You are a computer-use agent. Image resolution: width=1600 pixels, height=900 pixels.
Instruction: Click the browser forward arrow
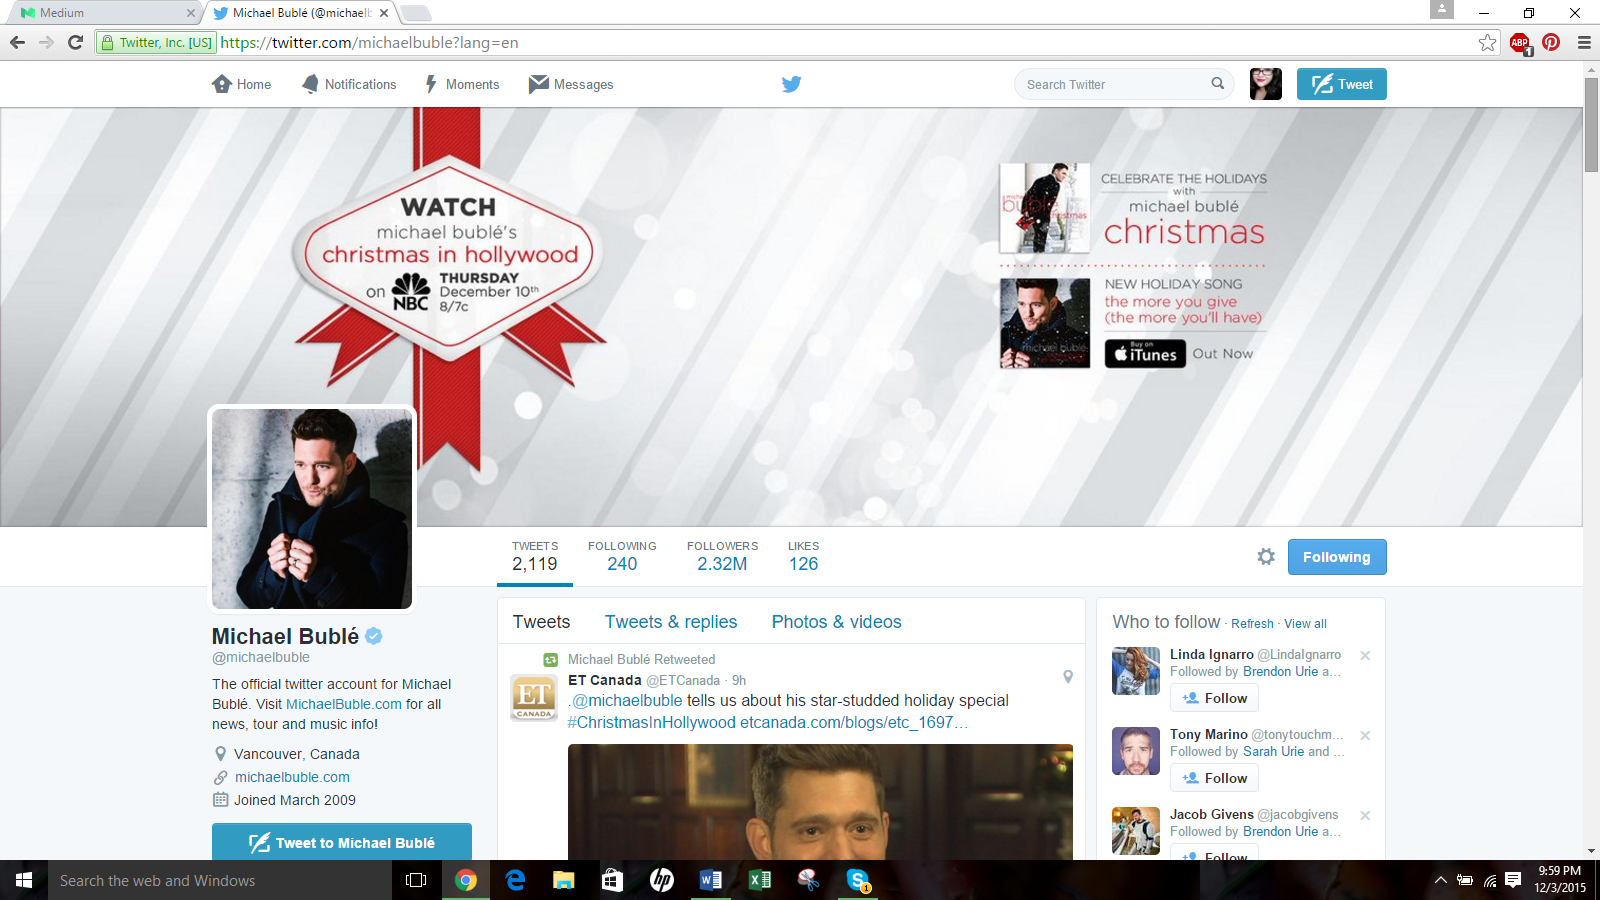pos(46,42)
